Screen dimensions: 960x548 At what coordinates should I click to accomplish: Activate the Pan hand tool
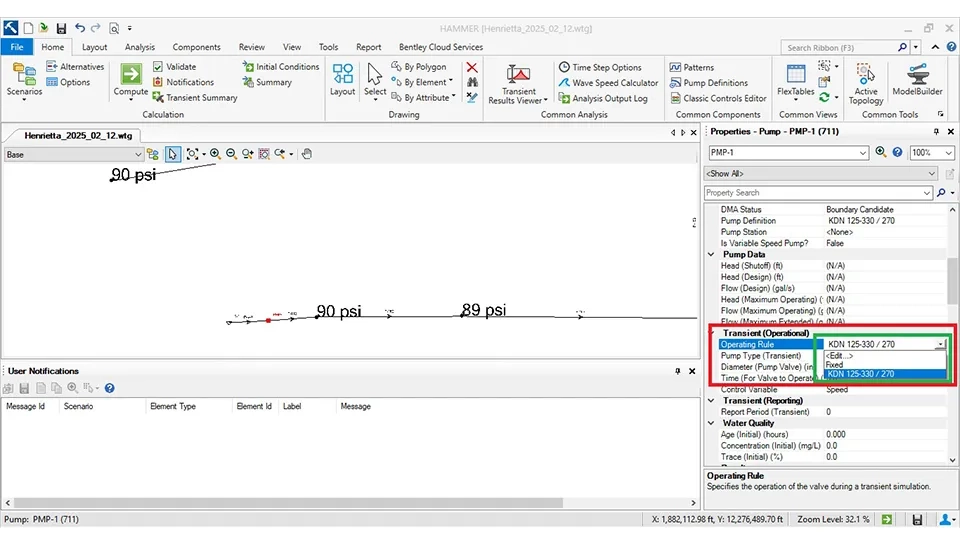(307, 154)
